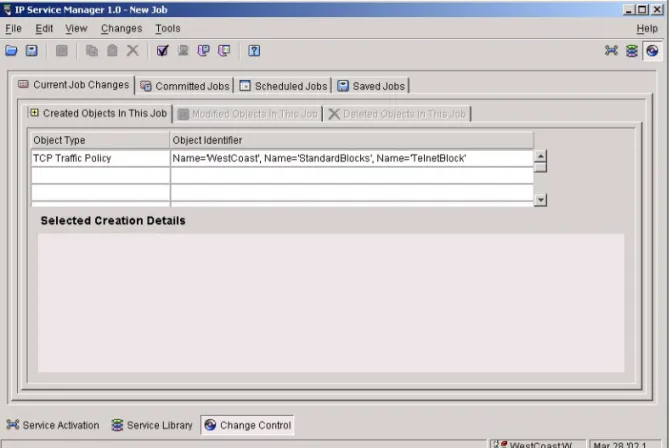Click the first purple scroll toolbar icon
This screenshot has width=672, height=448.
tap(204, 51)
